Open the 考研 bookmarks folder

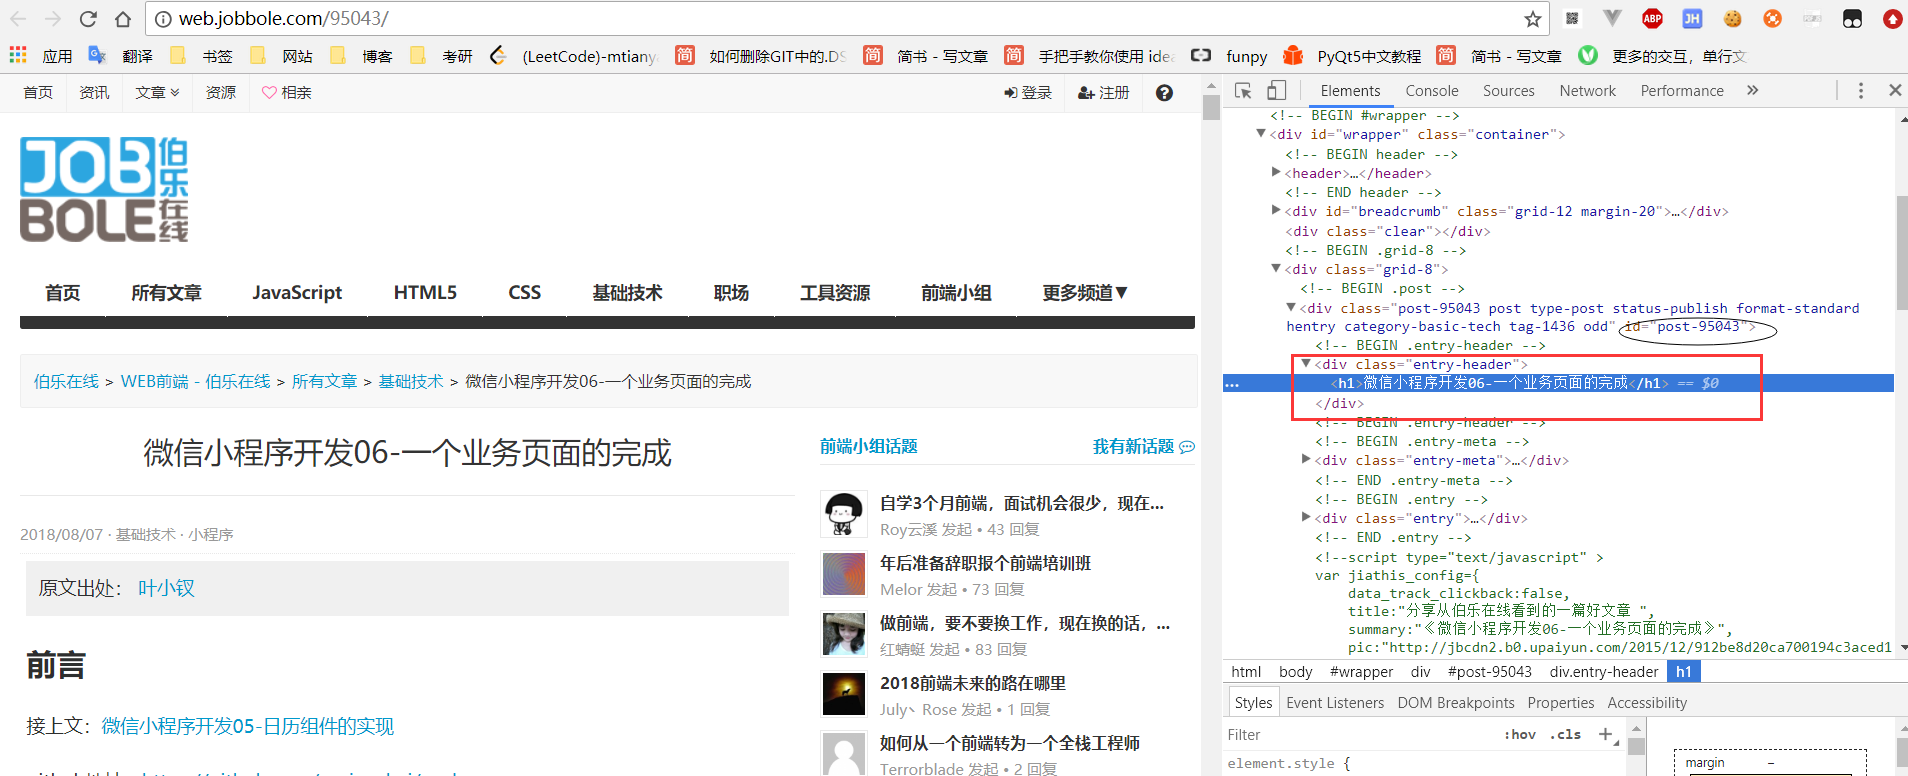click(x=441, y=56)
